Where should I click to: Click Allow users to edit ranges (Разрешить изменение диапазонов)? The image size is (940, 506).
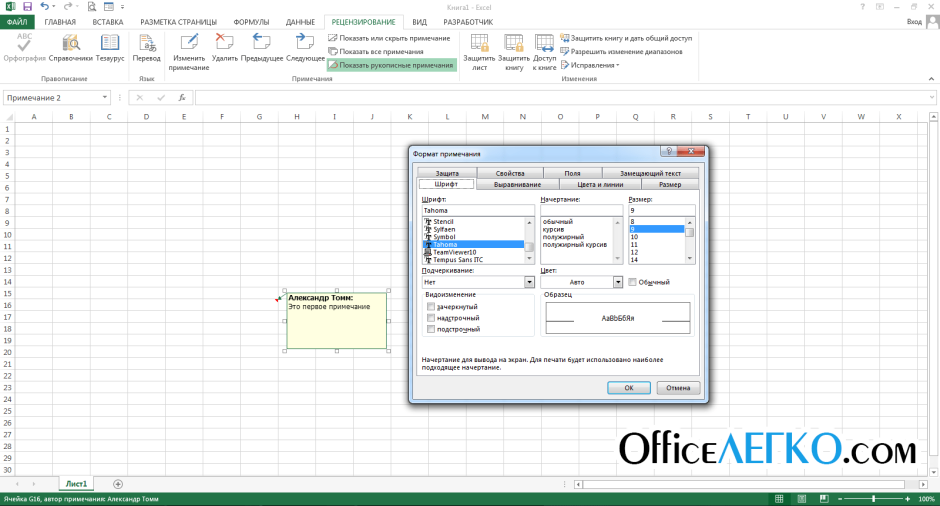pos(622,52)
